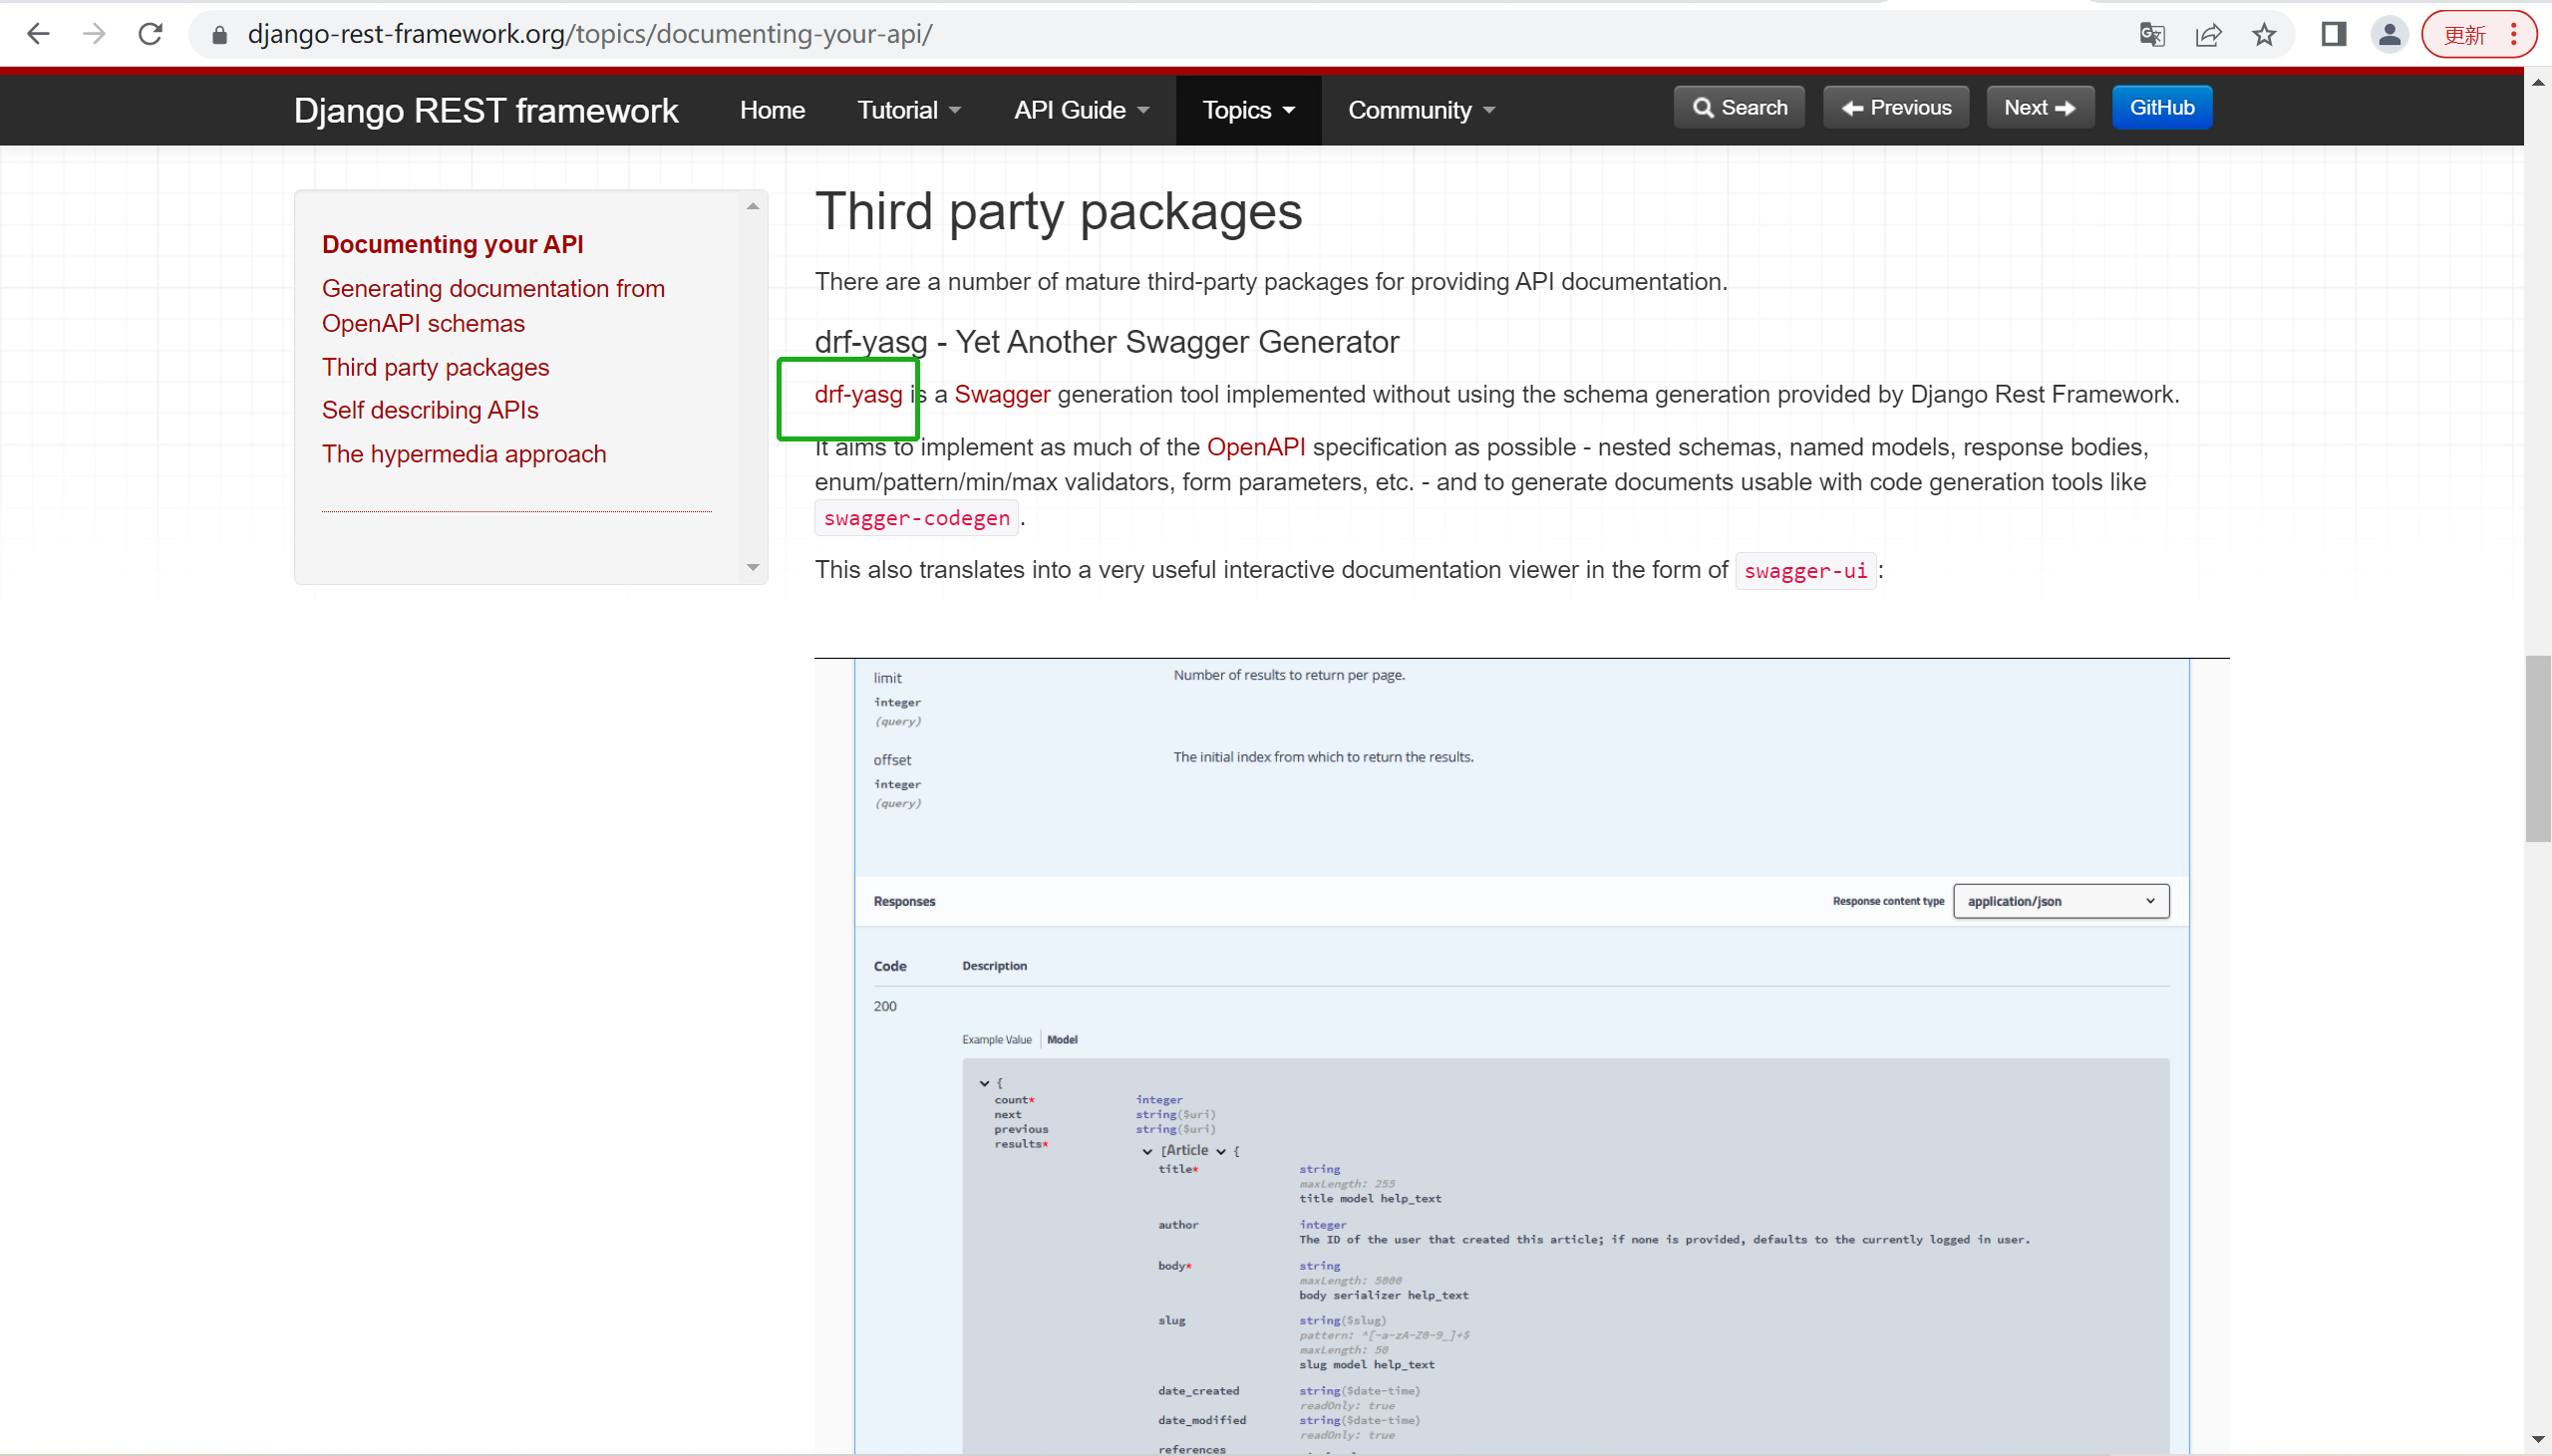2552x1456 pixels.
Task: Click the Third party packages heading
Action: (x=1058, y=211)
